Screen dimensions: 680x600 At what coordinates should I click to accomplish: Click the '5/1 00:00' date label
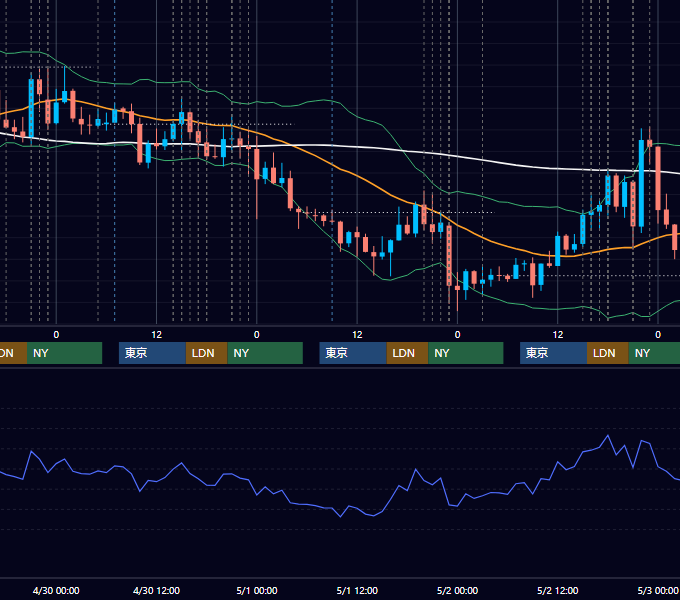[x=257, y=590]
